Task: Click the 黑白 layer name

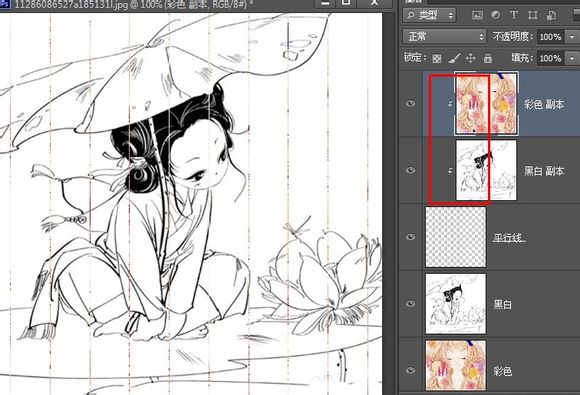Action: click(503, 304)
